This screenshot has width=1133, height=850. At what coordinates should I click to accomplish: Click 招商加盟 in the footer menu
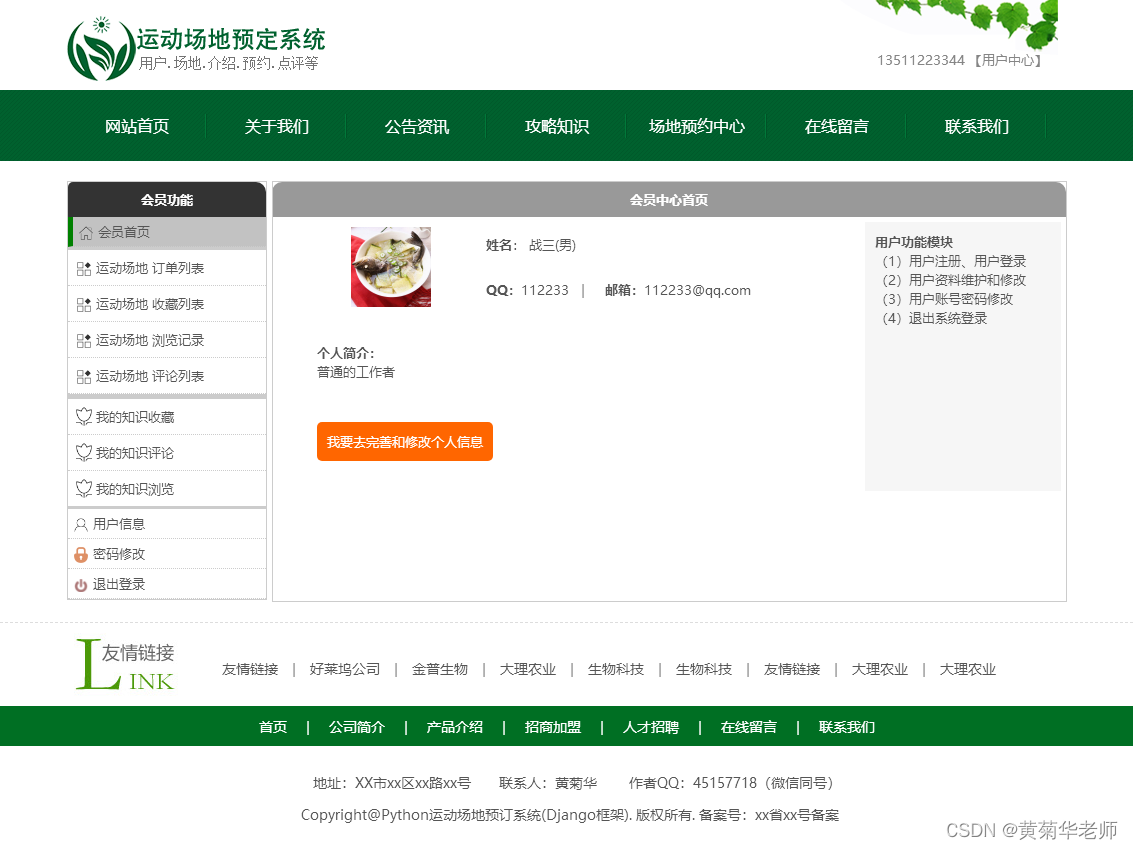tap(551, 727)
